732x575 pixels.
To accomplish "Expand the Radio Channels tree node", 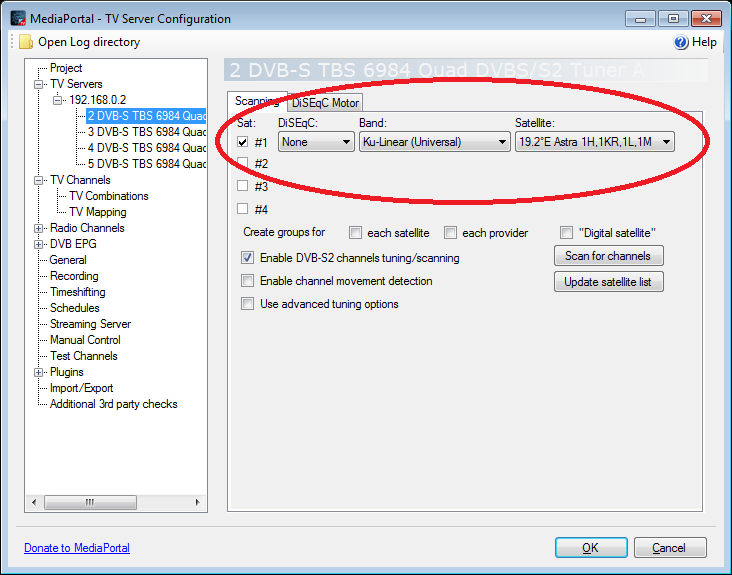I will [x=39, y=229].
